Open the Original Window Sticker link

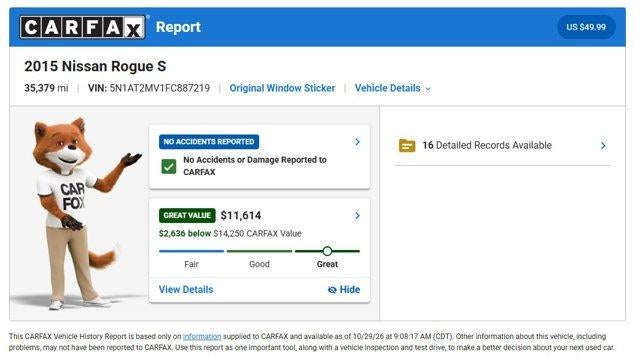point(282,88)
